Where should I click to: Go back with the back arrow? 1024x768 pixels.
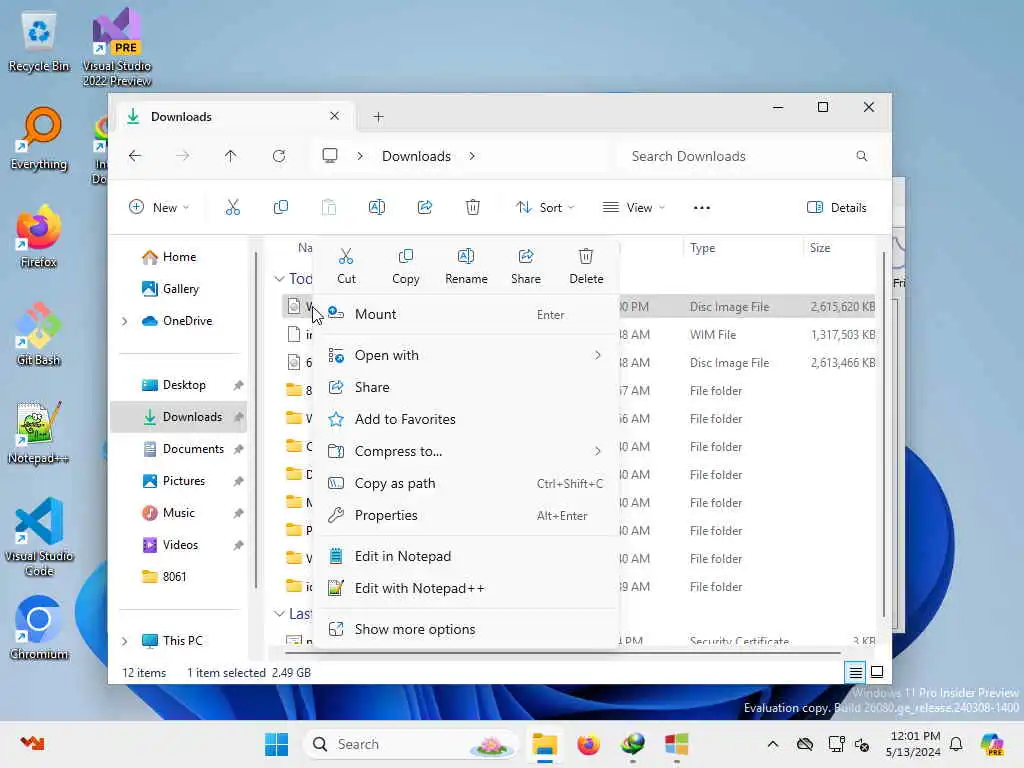pyautogui.click(x=135, y=156)
